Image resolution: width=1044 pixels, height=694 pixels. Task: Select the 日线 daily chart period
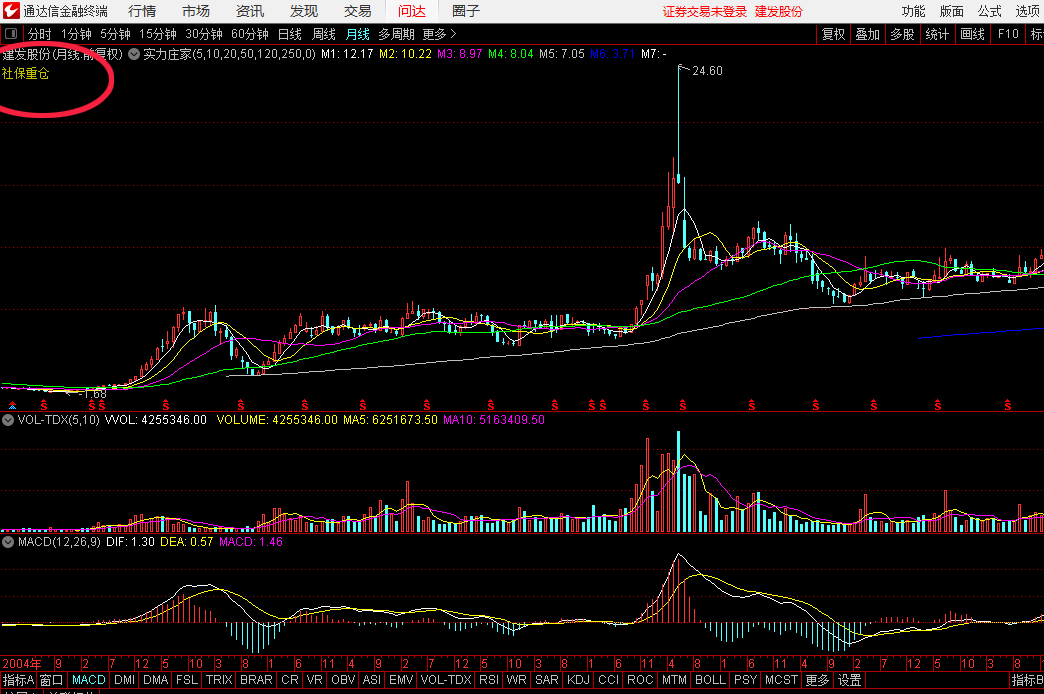click(x=288, y=34)
